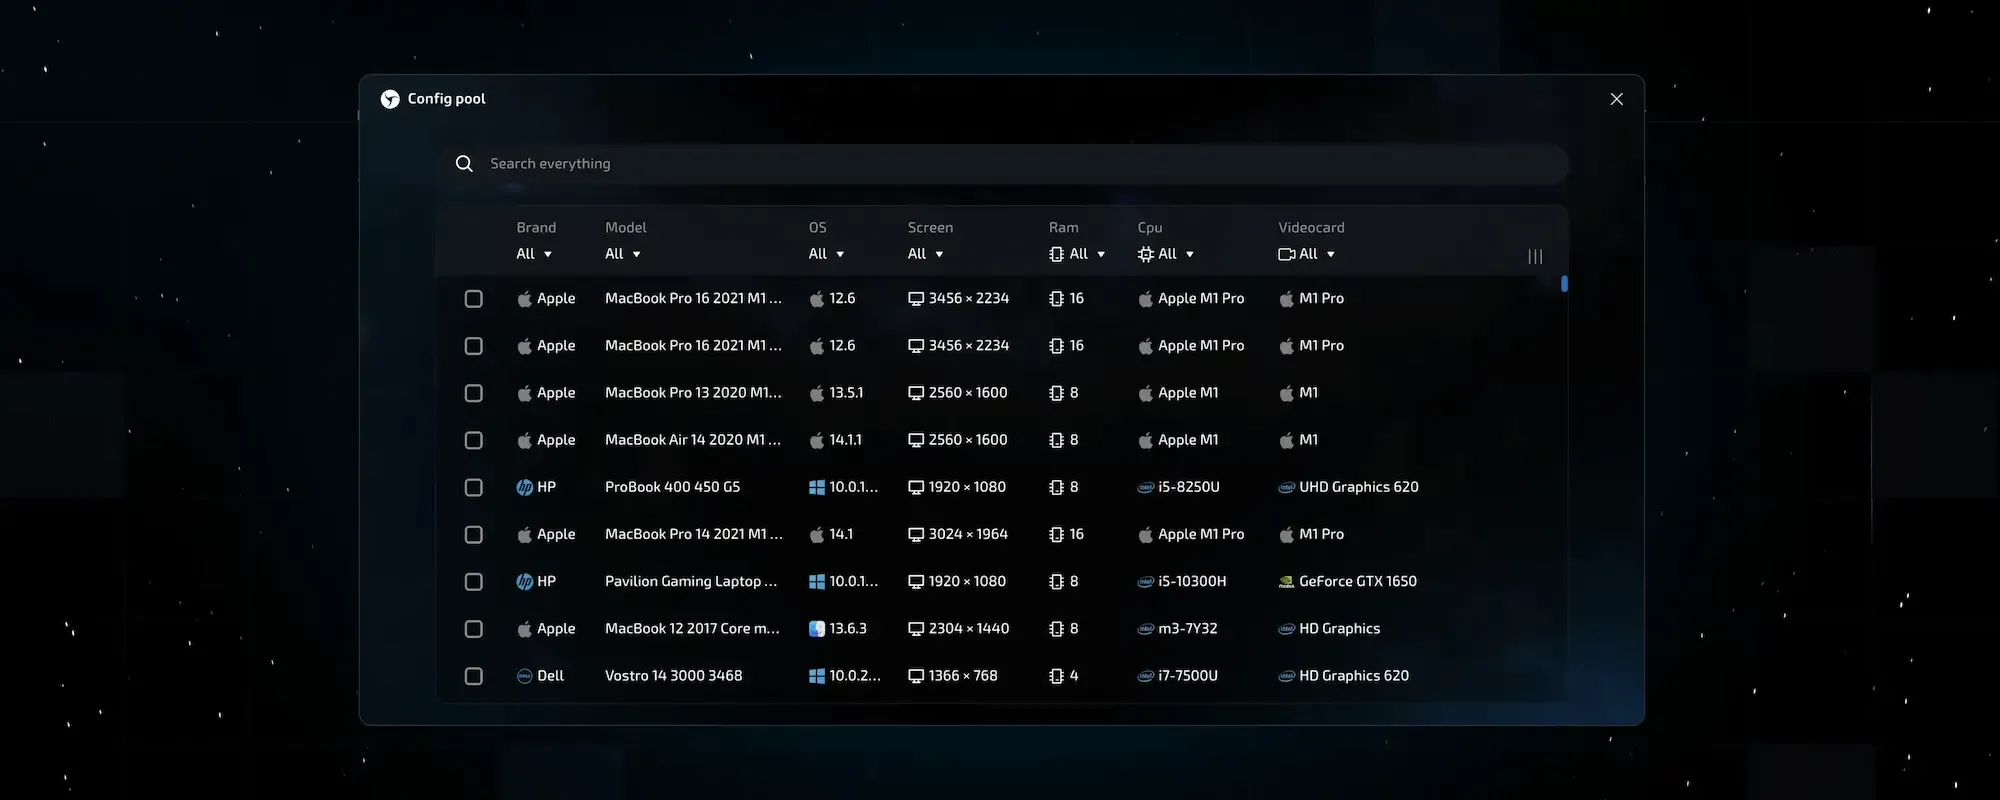
Task: Open the Brand filter dropdown
Action: (x=534, y=254)
